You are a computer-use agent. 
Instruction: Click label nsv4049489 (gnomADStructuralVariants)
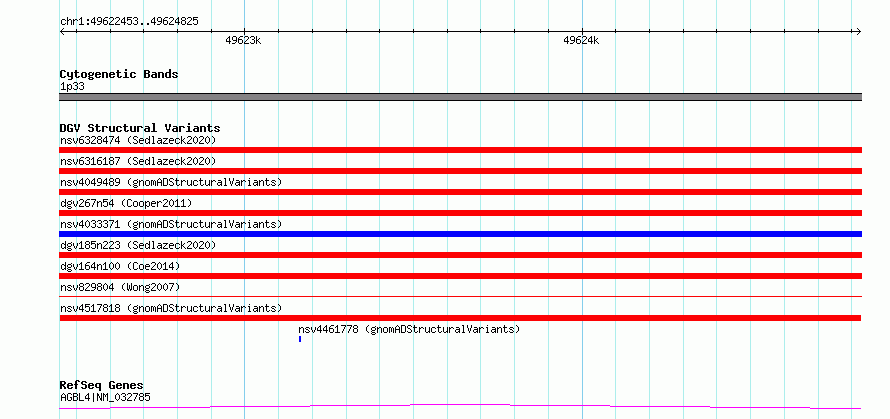(x=171, y=182)
